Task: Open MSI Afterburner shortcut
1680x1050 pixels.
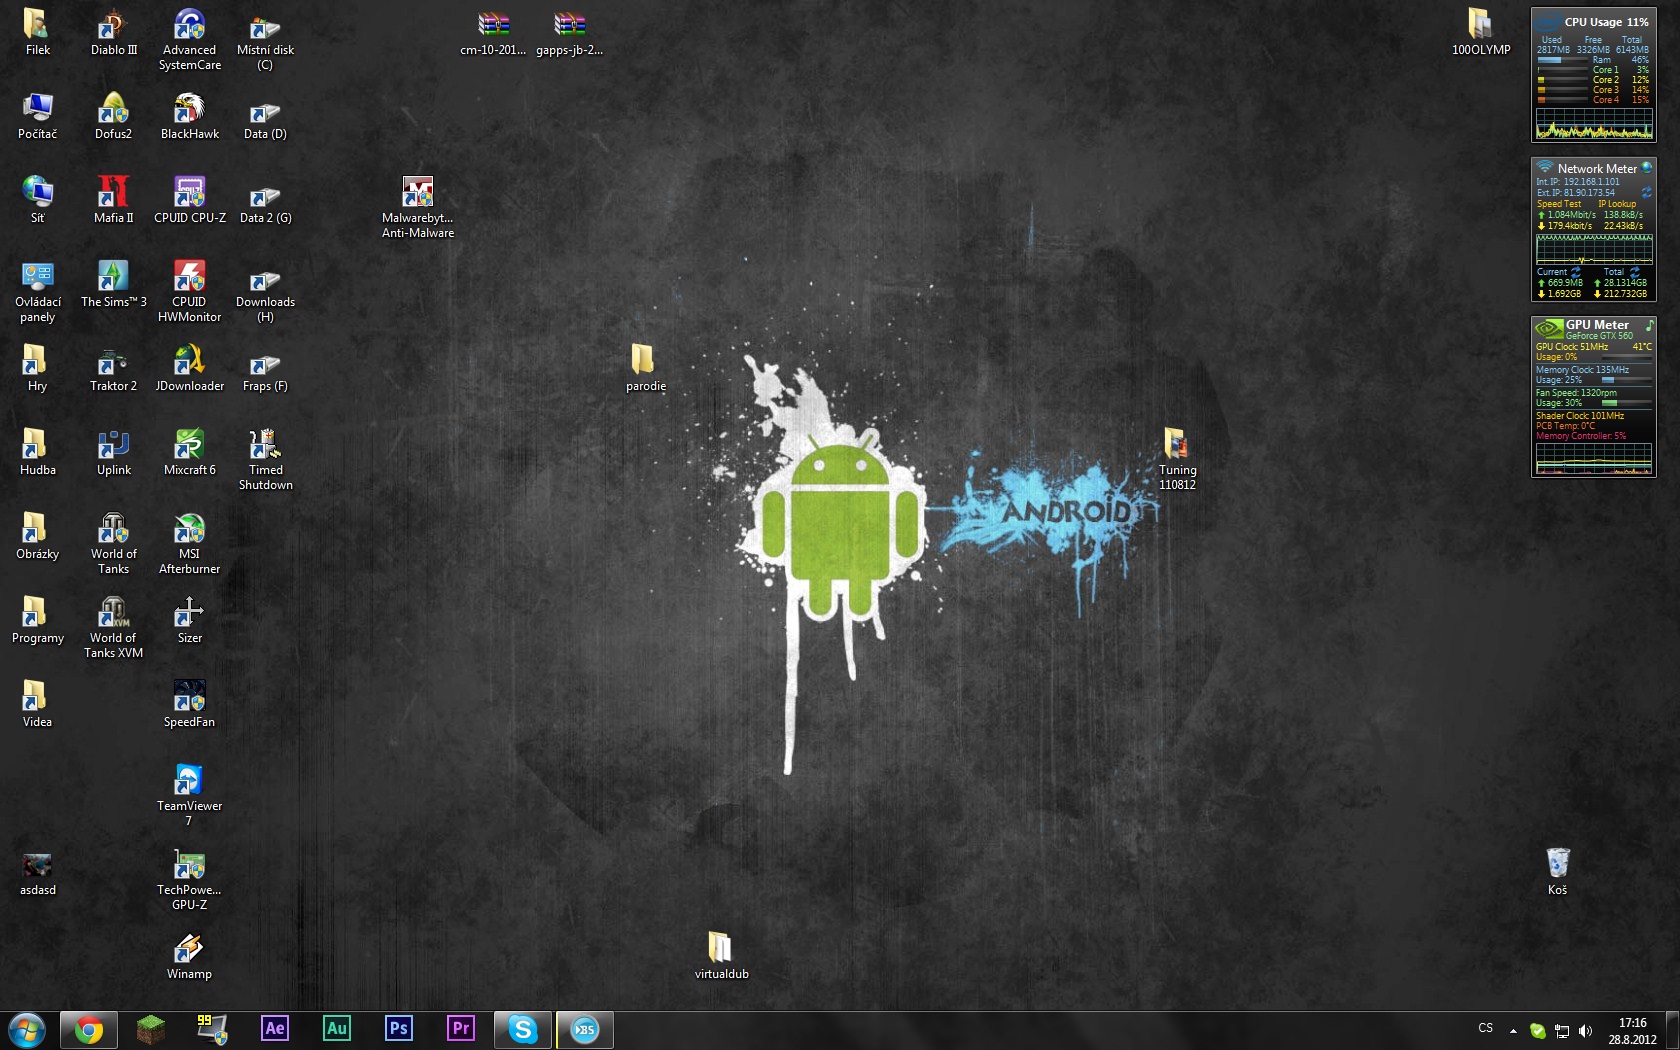Action: (190, 544)
